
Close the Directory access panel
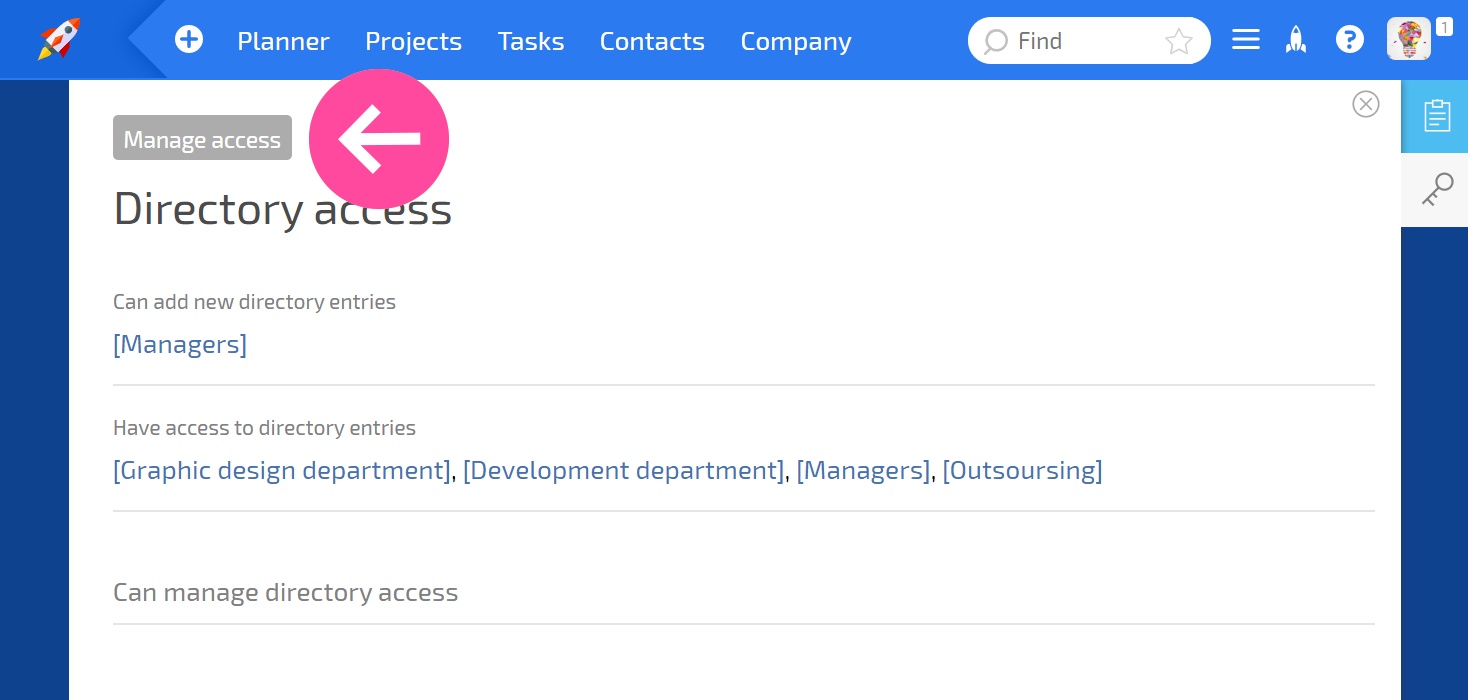(x=1366, y=104)
